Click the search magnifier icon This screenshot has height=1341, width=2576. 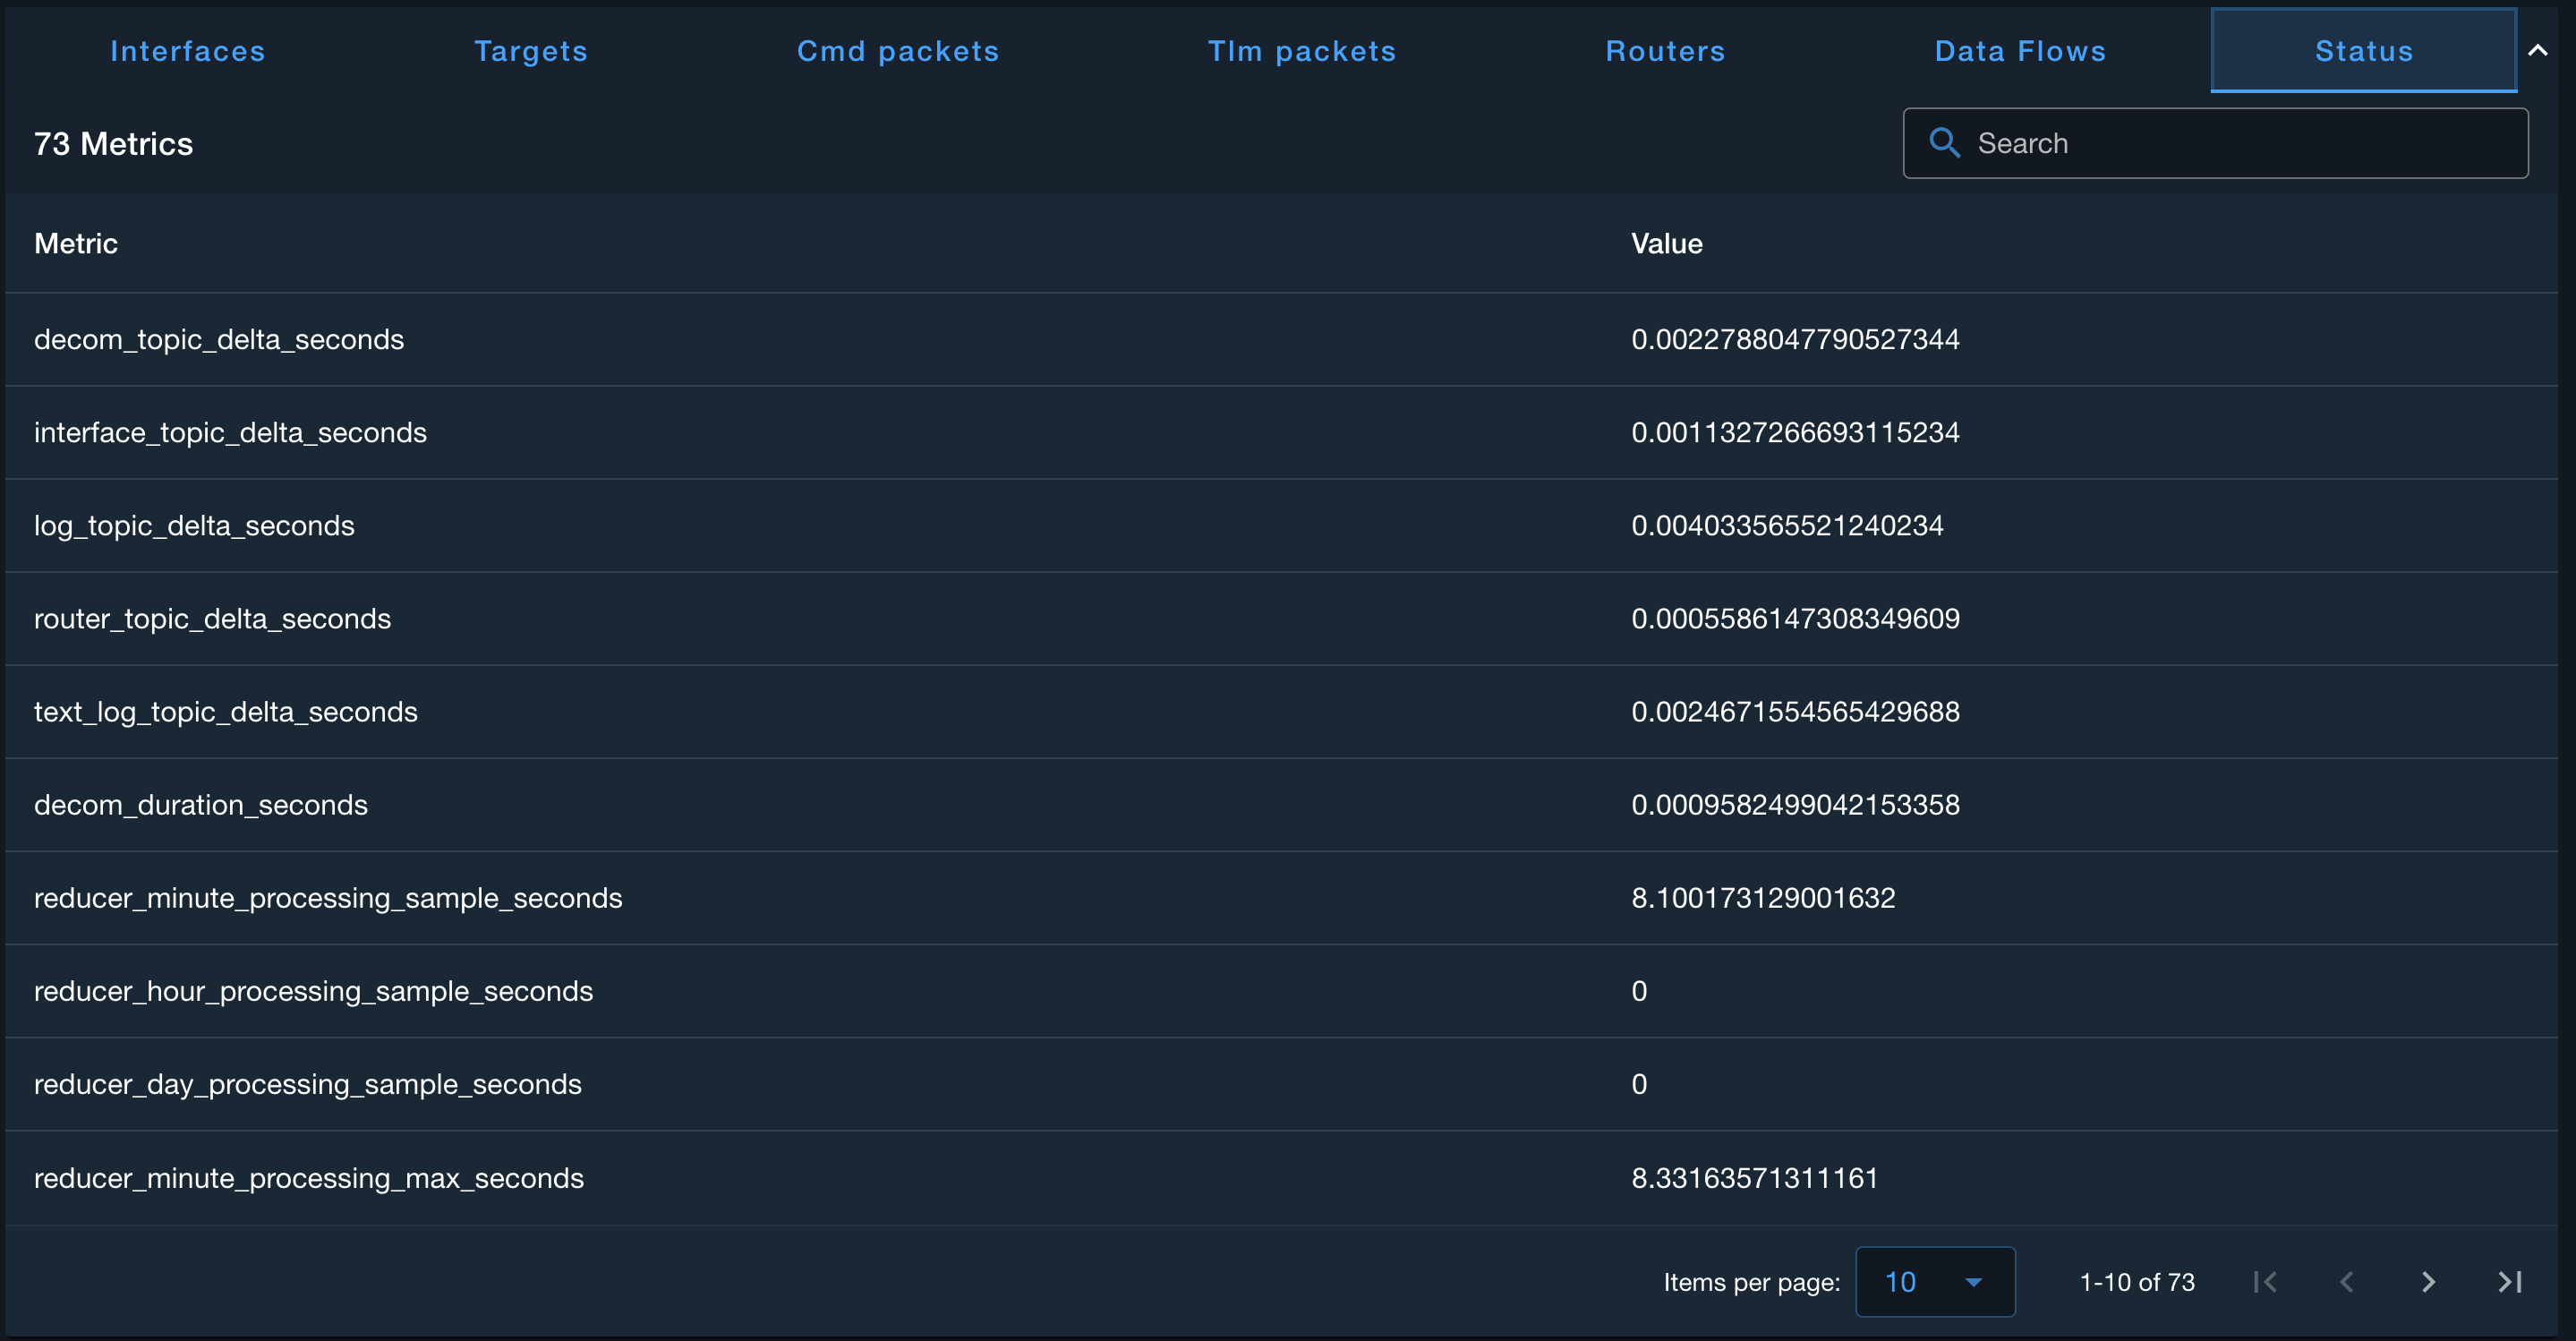(1943, 143)
